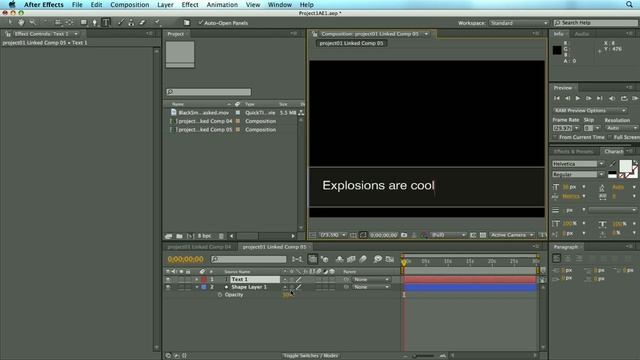The height and width of the screenshot is (360, 640).
Task: Click the project01 Linked Comp 05 breadcrumb
Action: coord(351,43)
